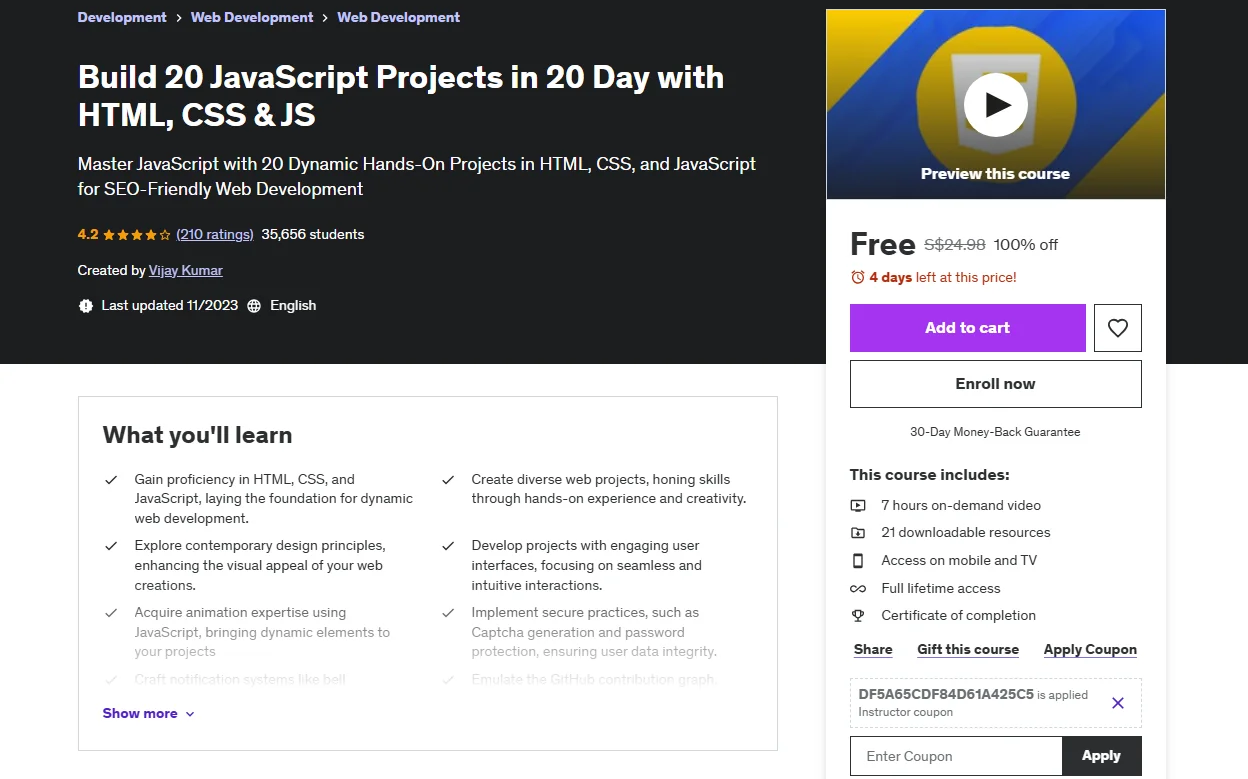Open the 210 ratings link

tap(215, 234)
